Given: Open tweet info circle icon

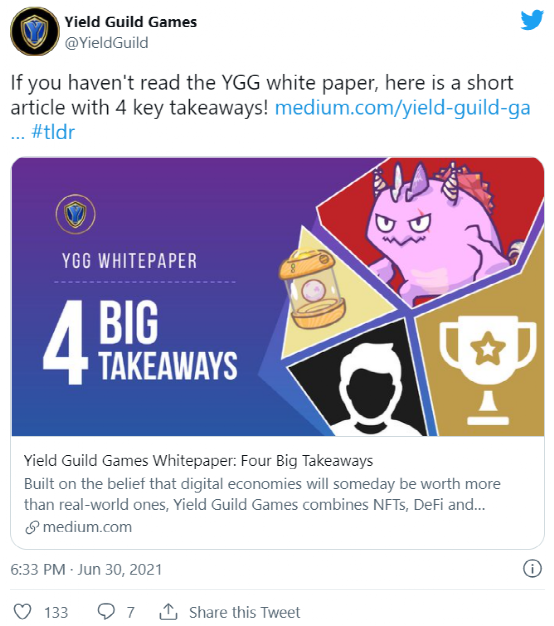Looking at the screenshot, I should (x=532, y=568).
